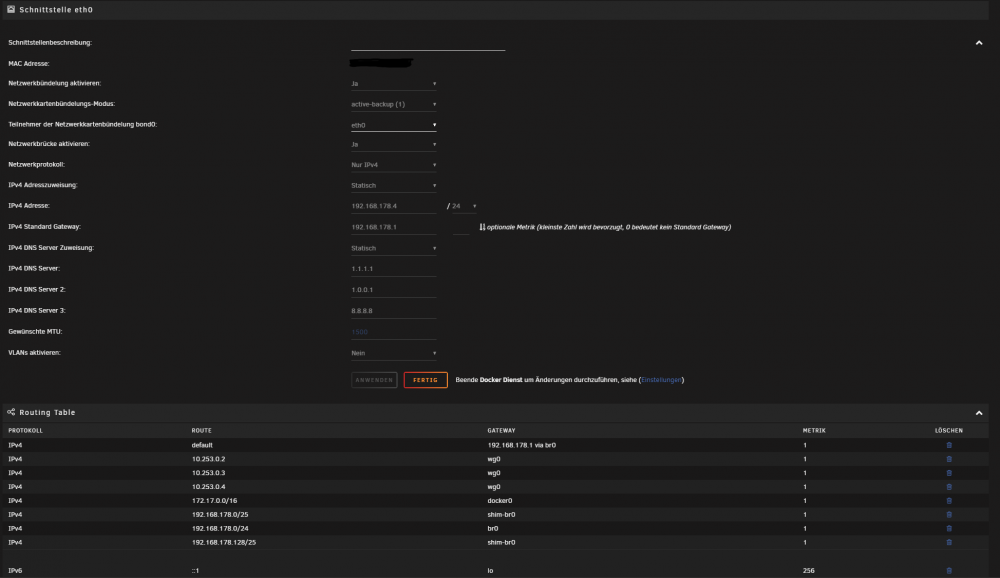Screen dimensions: 1000x578
Task: Delete the 10.253.0.3 route
Action: click(948, 473)
